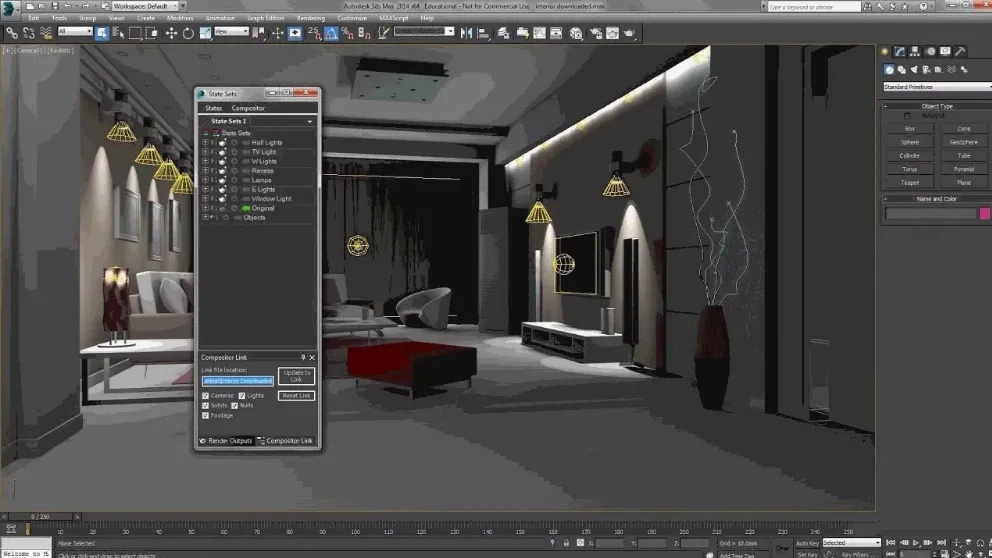Open the Hierarchy command panel tab

[915, 51]
